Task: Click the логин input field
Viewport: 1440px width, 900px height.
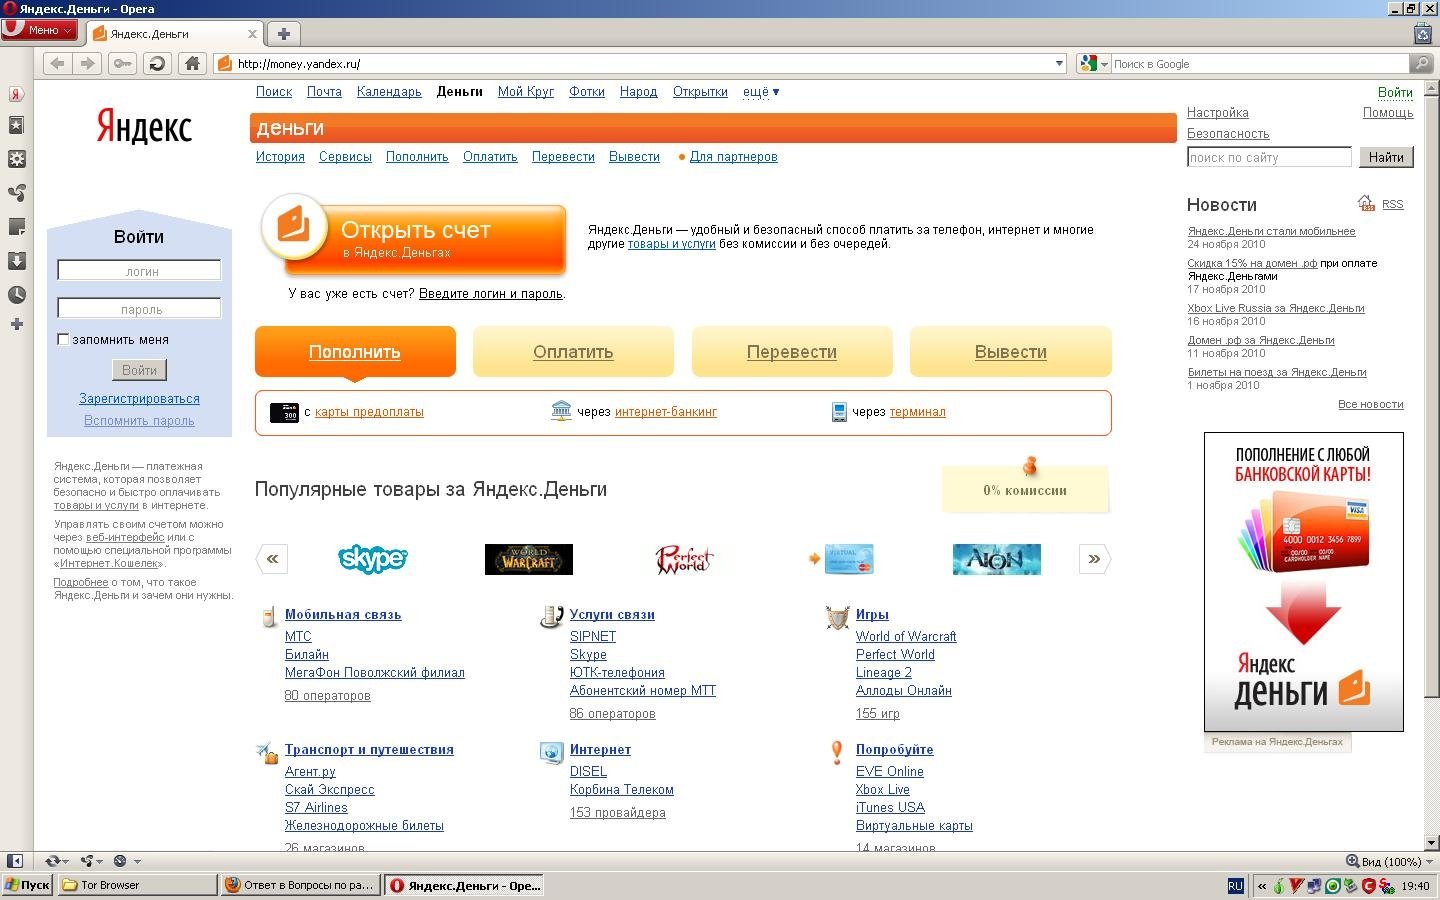Action: pos(139,271)
